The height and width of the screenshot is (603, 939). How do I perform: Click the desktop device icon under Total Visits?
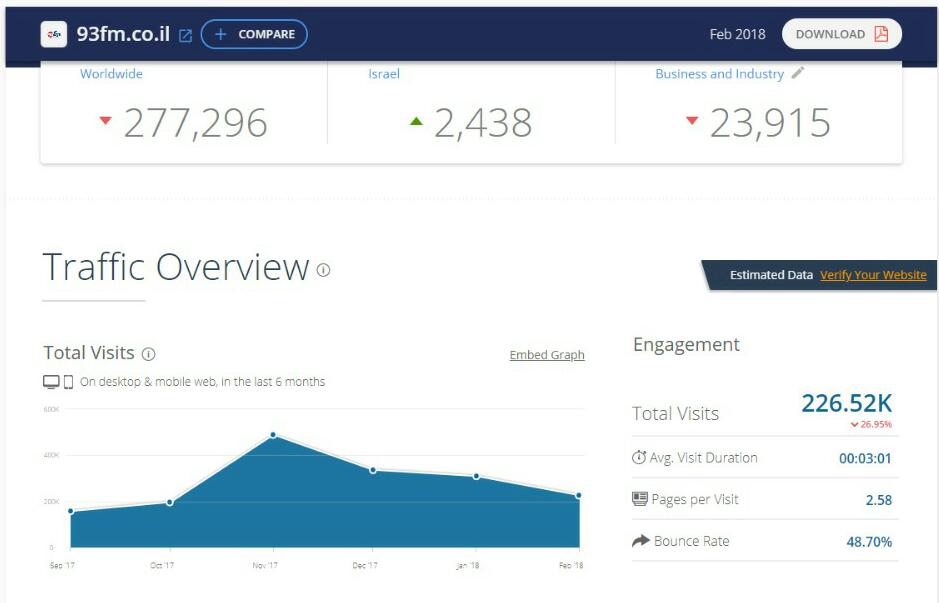(51, 382)
